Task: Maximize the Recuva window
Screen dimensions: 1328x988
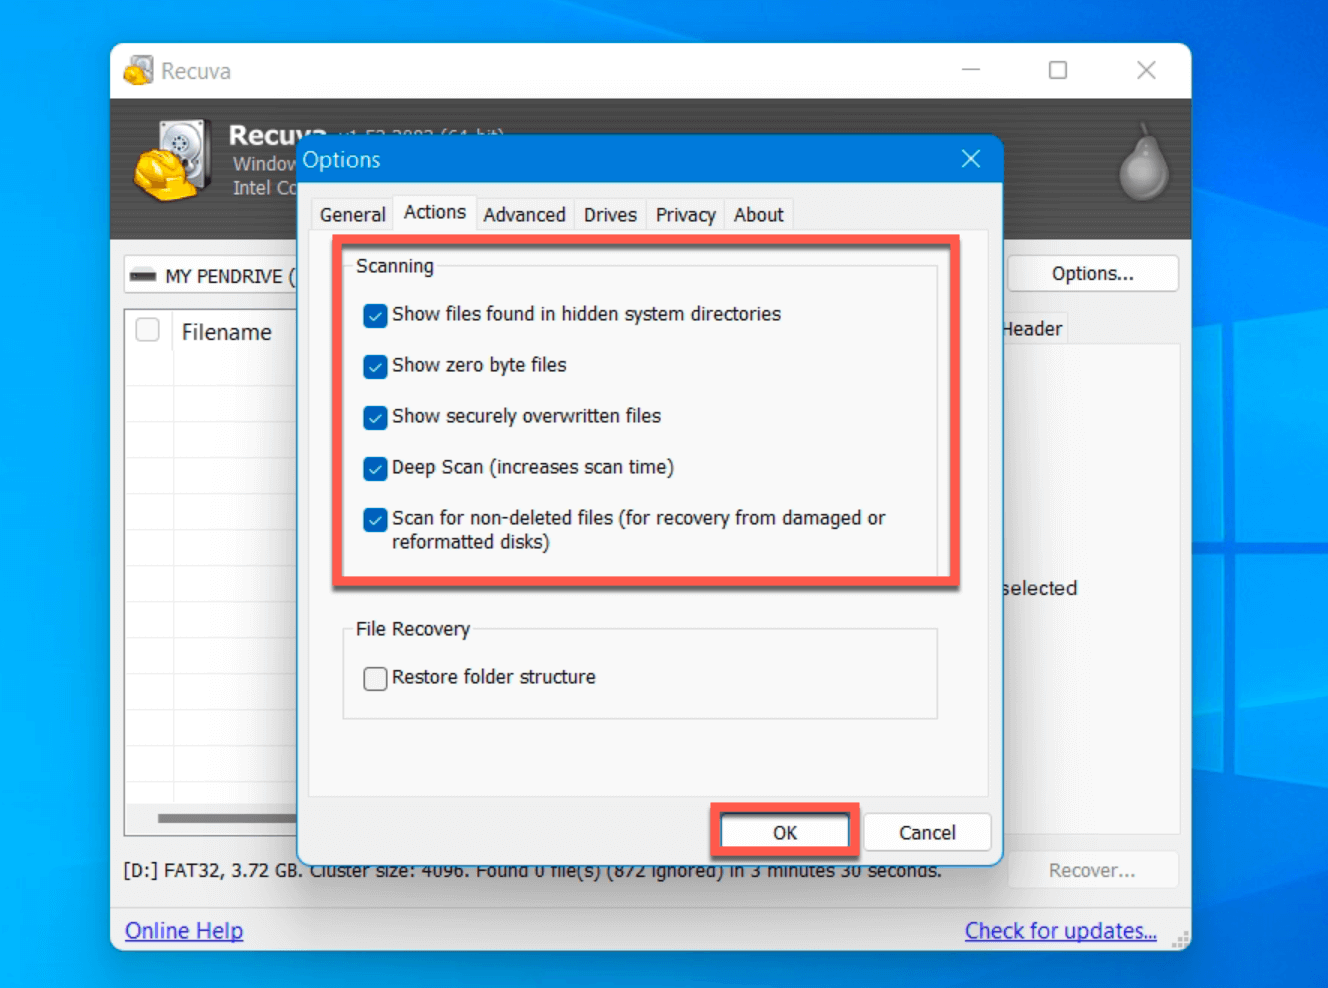Action: click(x=1058, y=70)
